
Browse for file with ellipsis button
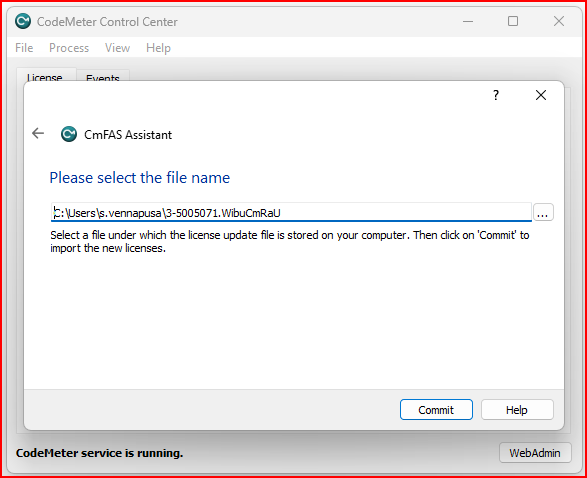[543, 212]
